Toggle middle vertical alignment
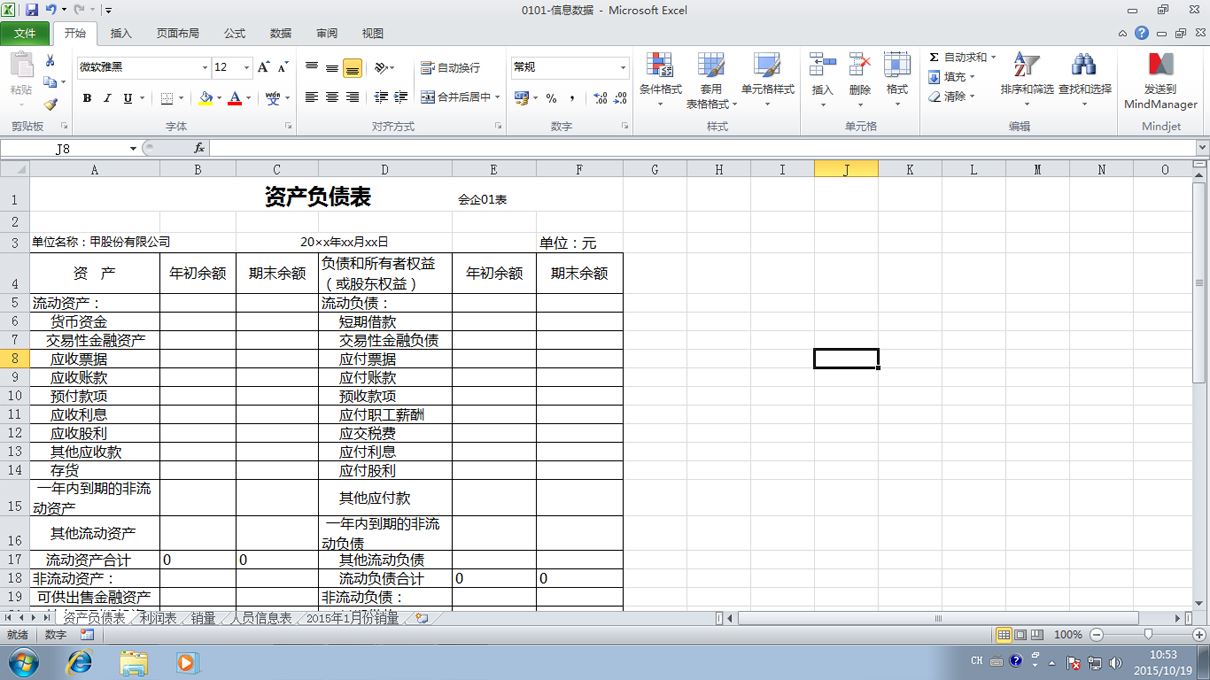 [332, 68]
